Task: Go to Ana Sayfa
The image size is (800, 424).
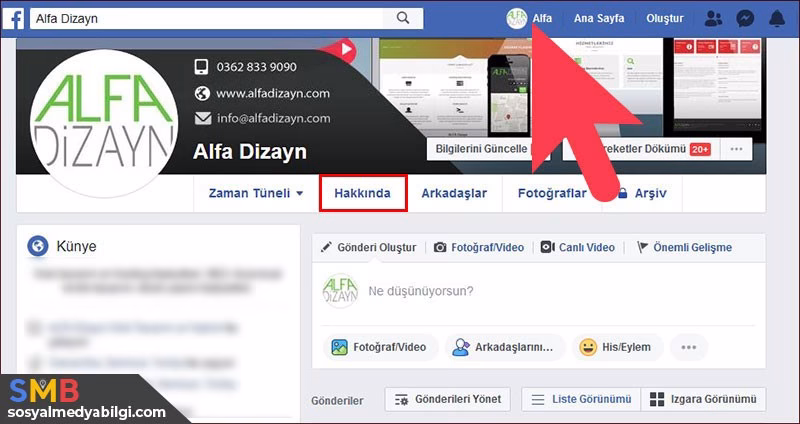Action: [x=599, y=18]
